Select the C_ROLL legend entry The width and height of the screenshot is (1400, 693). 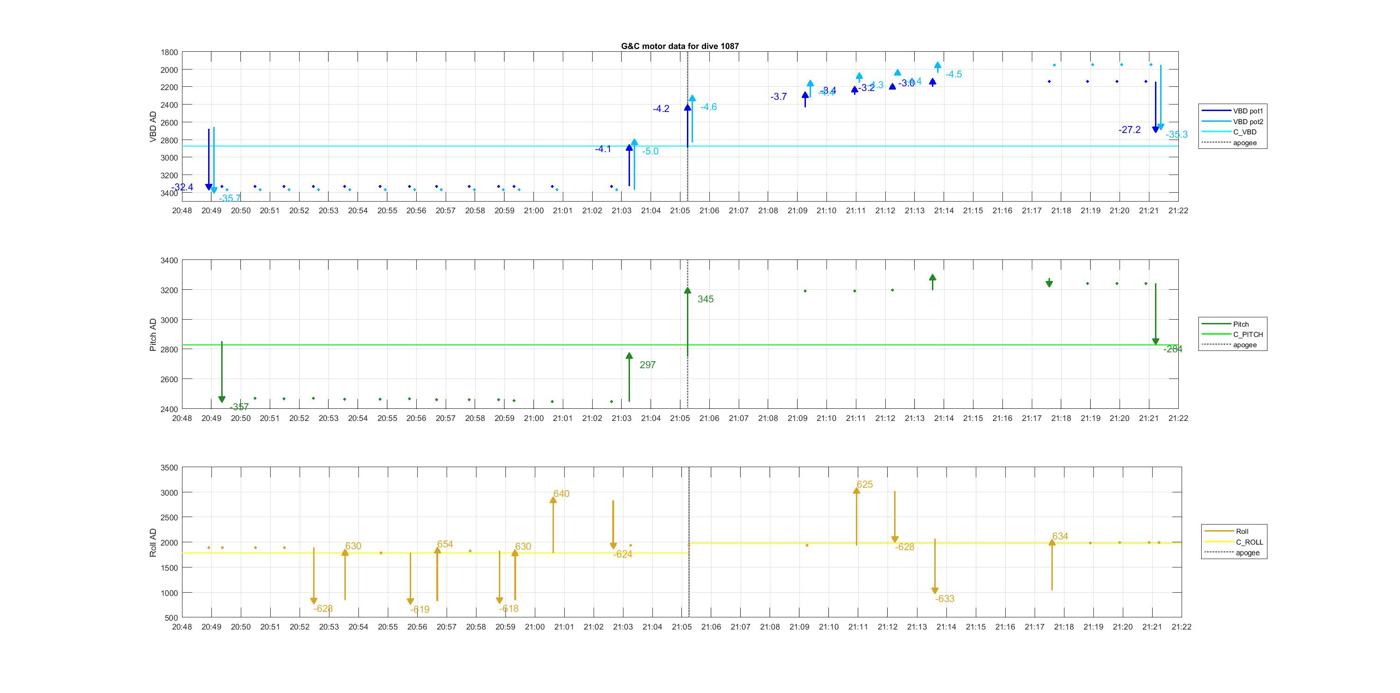tap(1234, 542)
